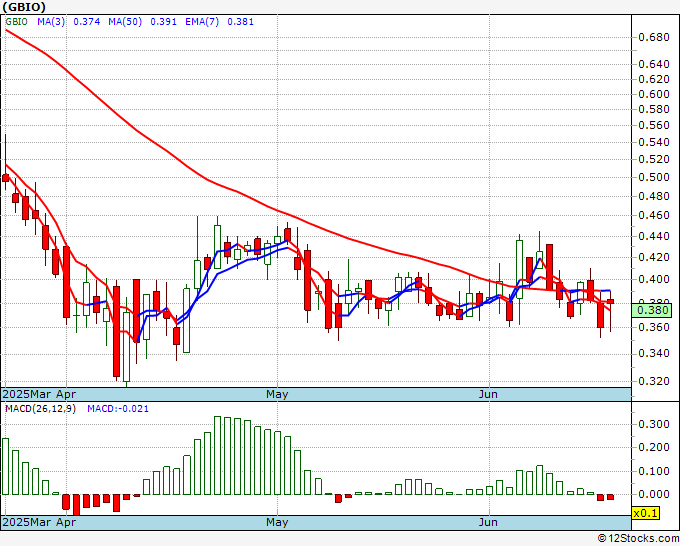The height and width of the screenshot is (546, 680).
Task: Click the 0.460 price axis label
Action: 654,215
